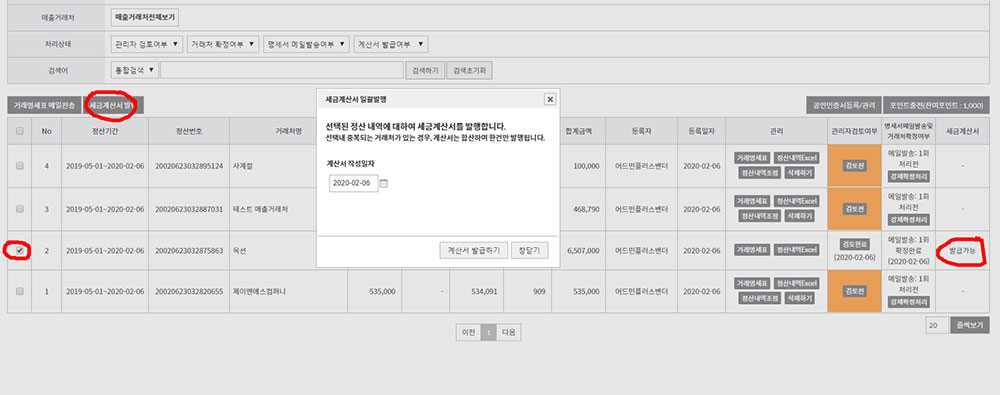Click 정산번호 20020623032895124
The width and height of the screenshot is (1000, 395).
point(189,166)
